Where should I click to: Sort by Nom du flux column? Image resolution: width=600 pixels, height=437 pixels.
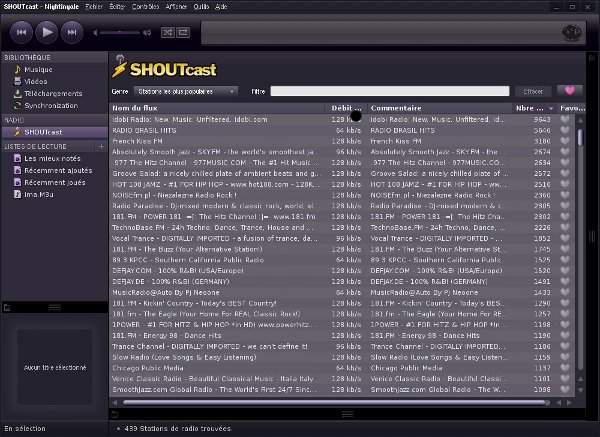(x=217, y=108)
